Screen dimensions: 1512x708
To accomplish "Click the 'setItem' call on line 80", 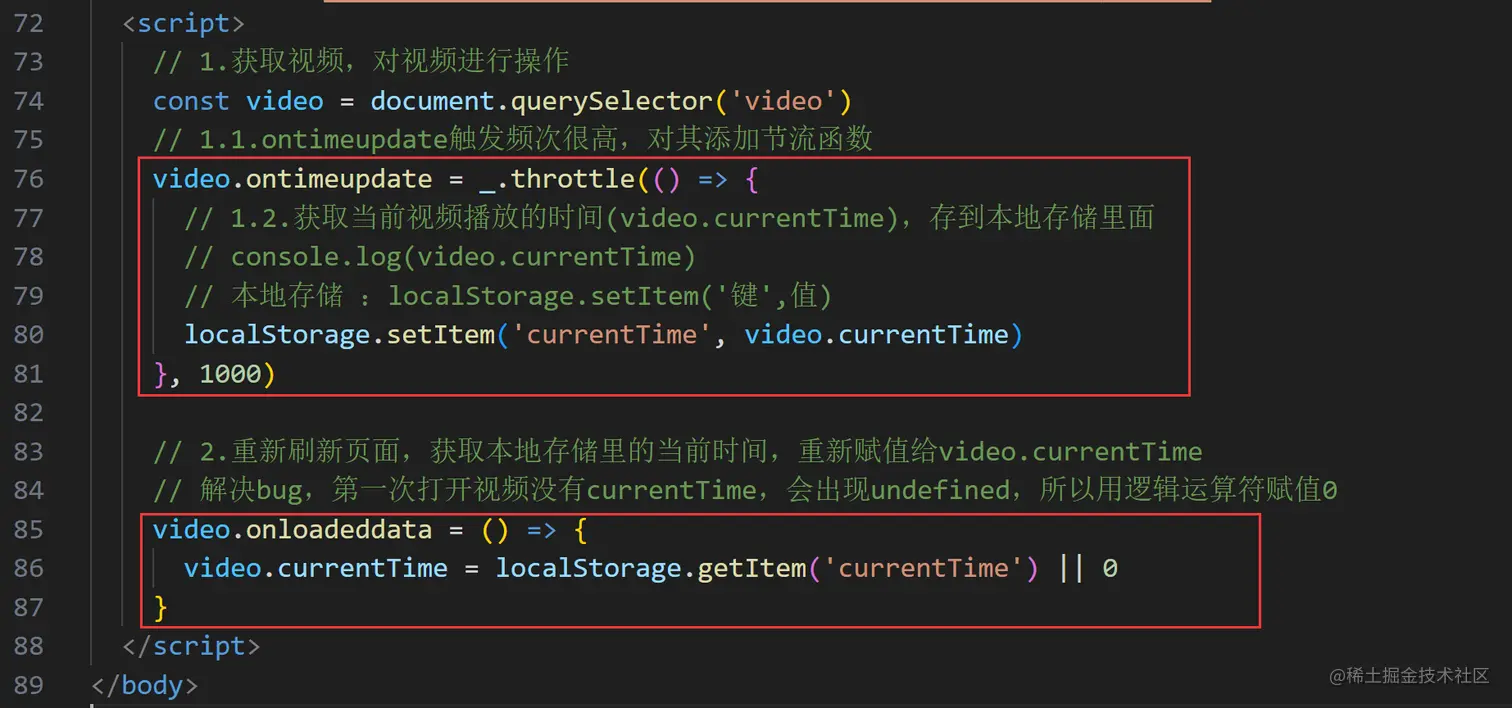I will (440, 334).
